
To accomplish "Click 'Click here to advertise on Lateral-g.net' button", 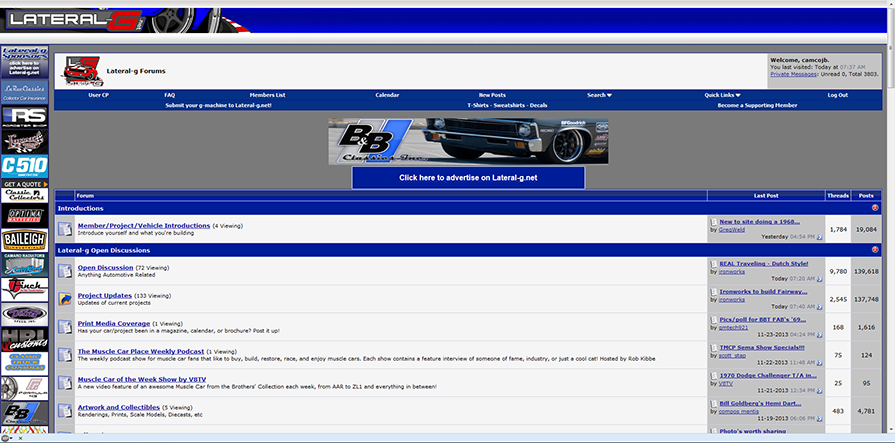I will (x=468, y=178).
